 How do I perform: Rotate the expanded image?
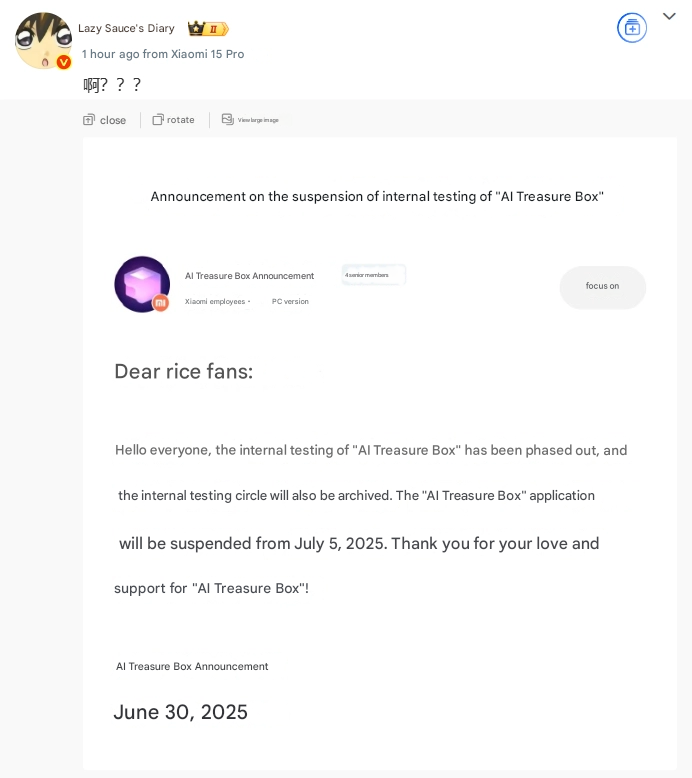tap(174, 120)
